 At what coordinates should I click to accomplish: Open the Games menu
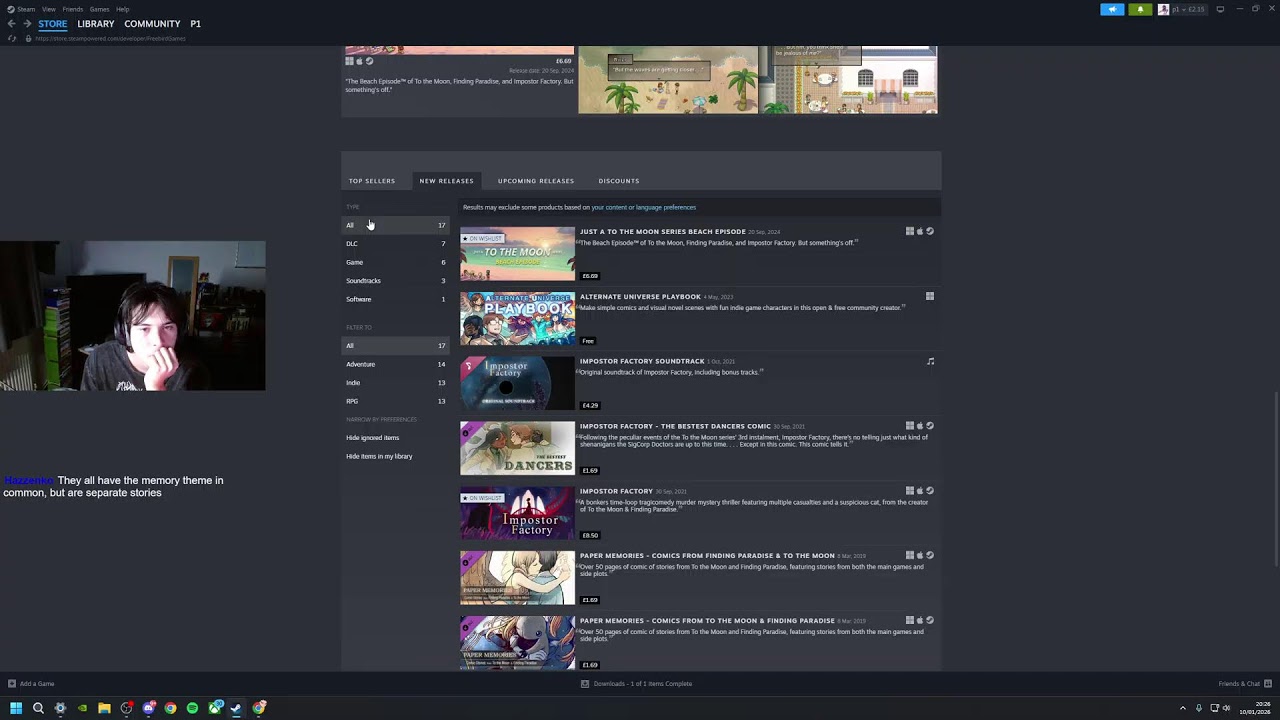pyautogui.click(x=99, y=9)
